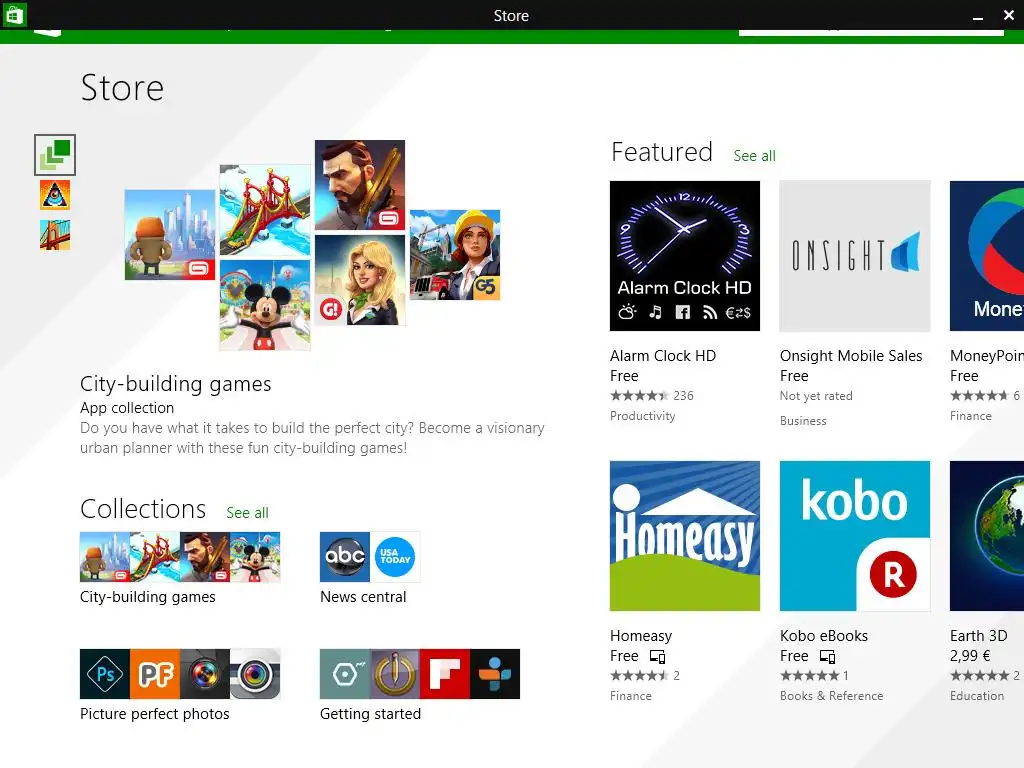Open City-building games collection thumbnails

[180, 557]
